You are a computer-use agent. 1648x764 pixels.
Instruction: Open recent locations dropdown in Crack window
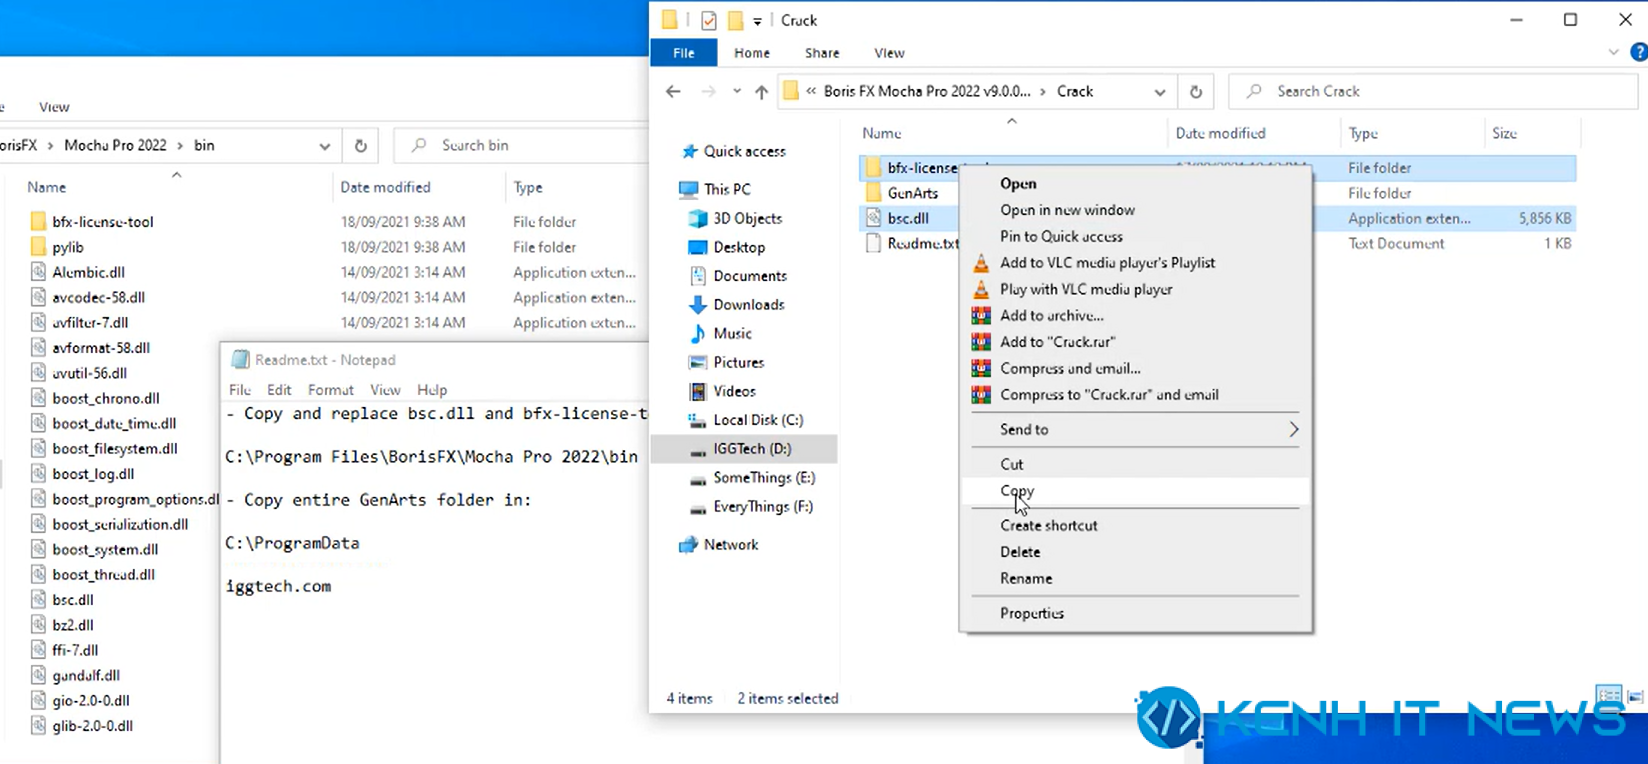737,91
